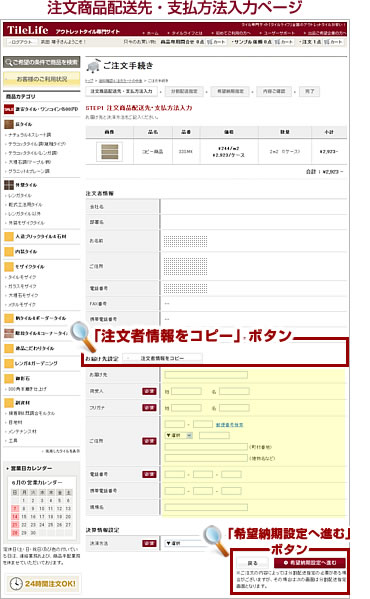Focus the first 携帯電話番号 field in delivery settings

[x=174, y=491]
